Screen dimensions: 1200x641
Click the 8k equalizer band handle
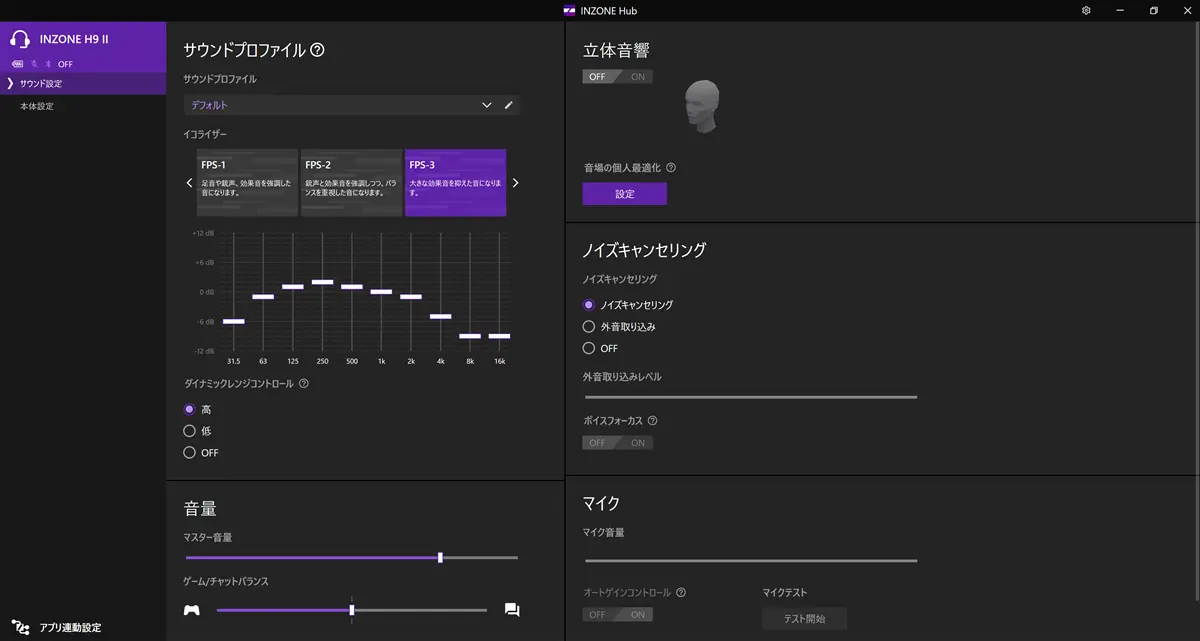[470, 336]
